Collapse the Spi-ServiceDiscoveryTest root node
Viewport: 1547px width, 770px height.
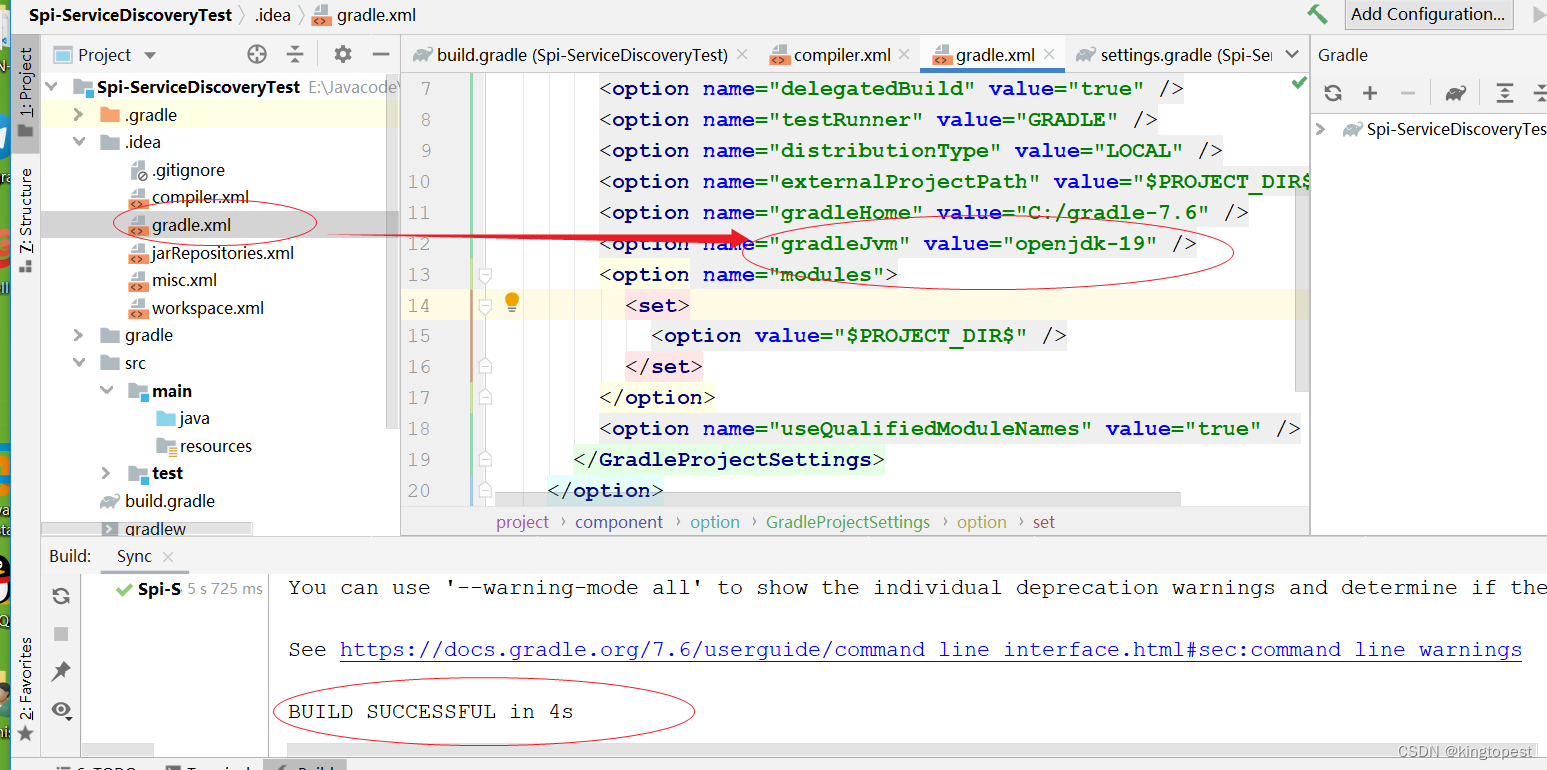coord(52,87)
